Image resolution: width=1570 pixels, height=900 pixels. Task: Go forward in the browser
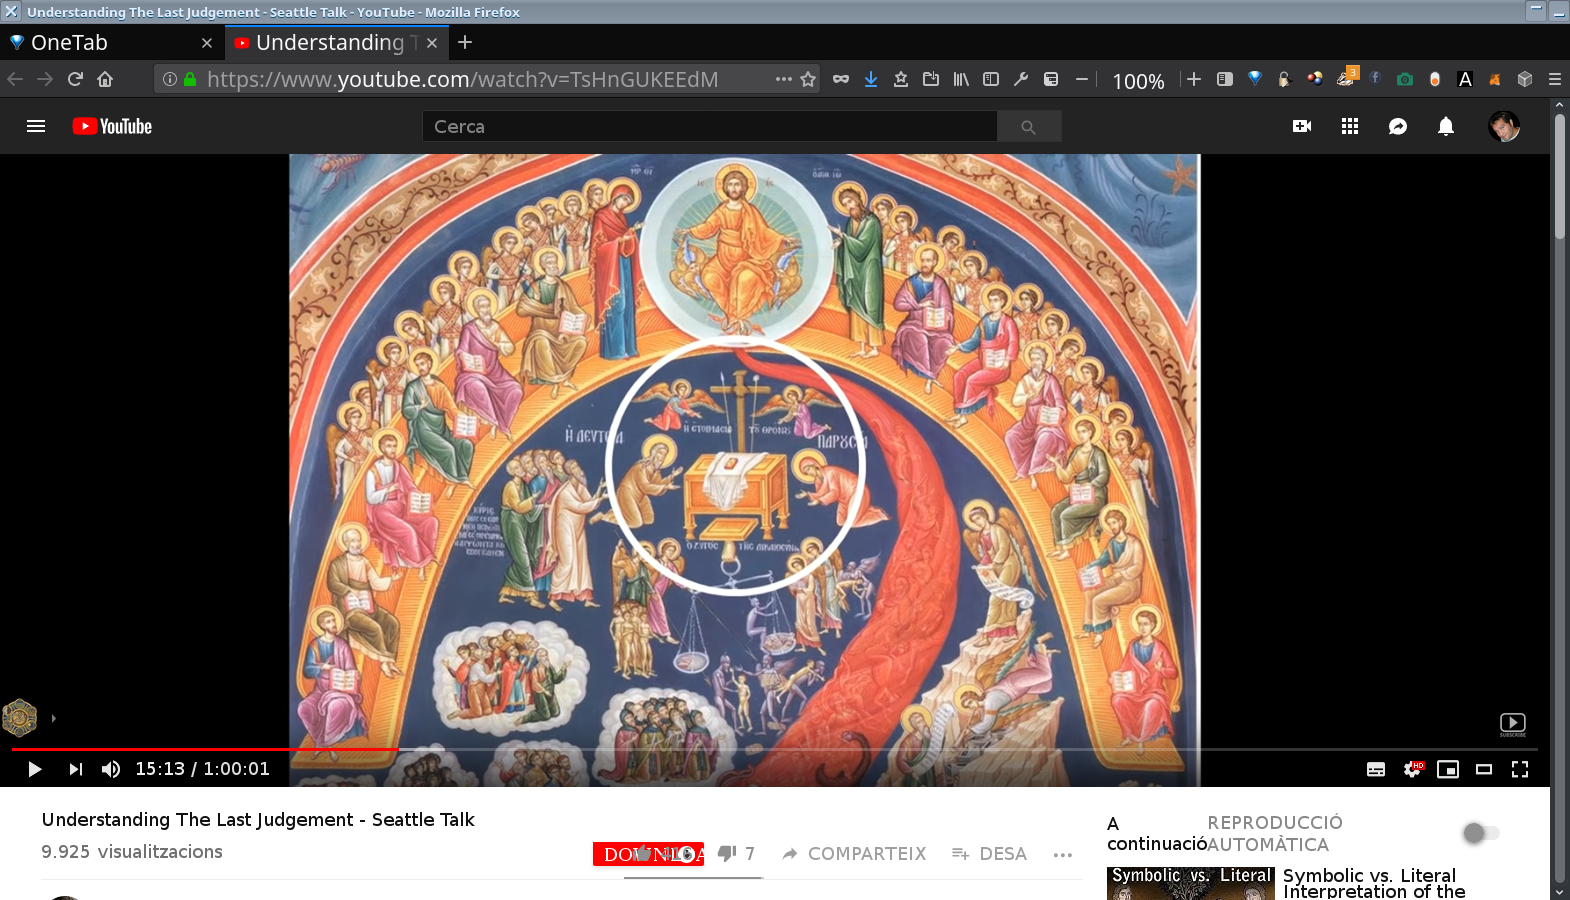[x=45, y=79]
